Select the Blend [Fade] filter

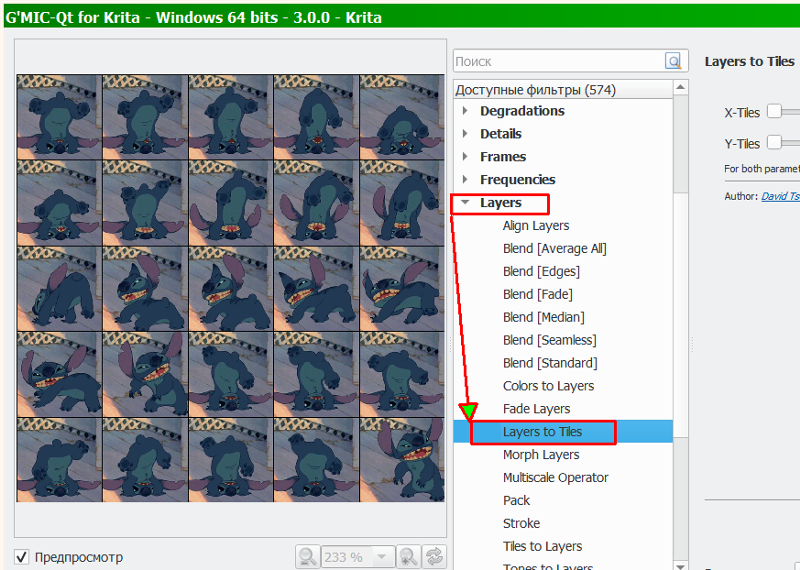point(538,294)
